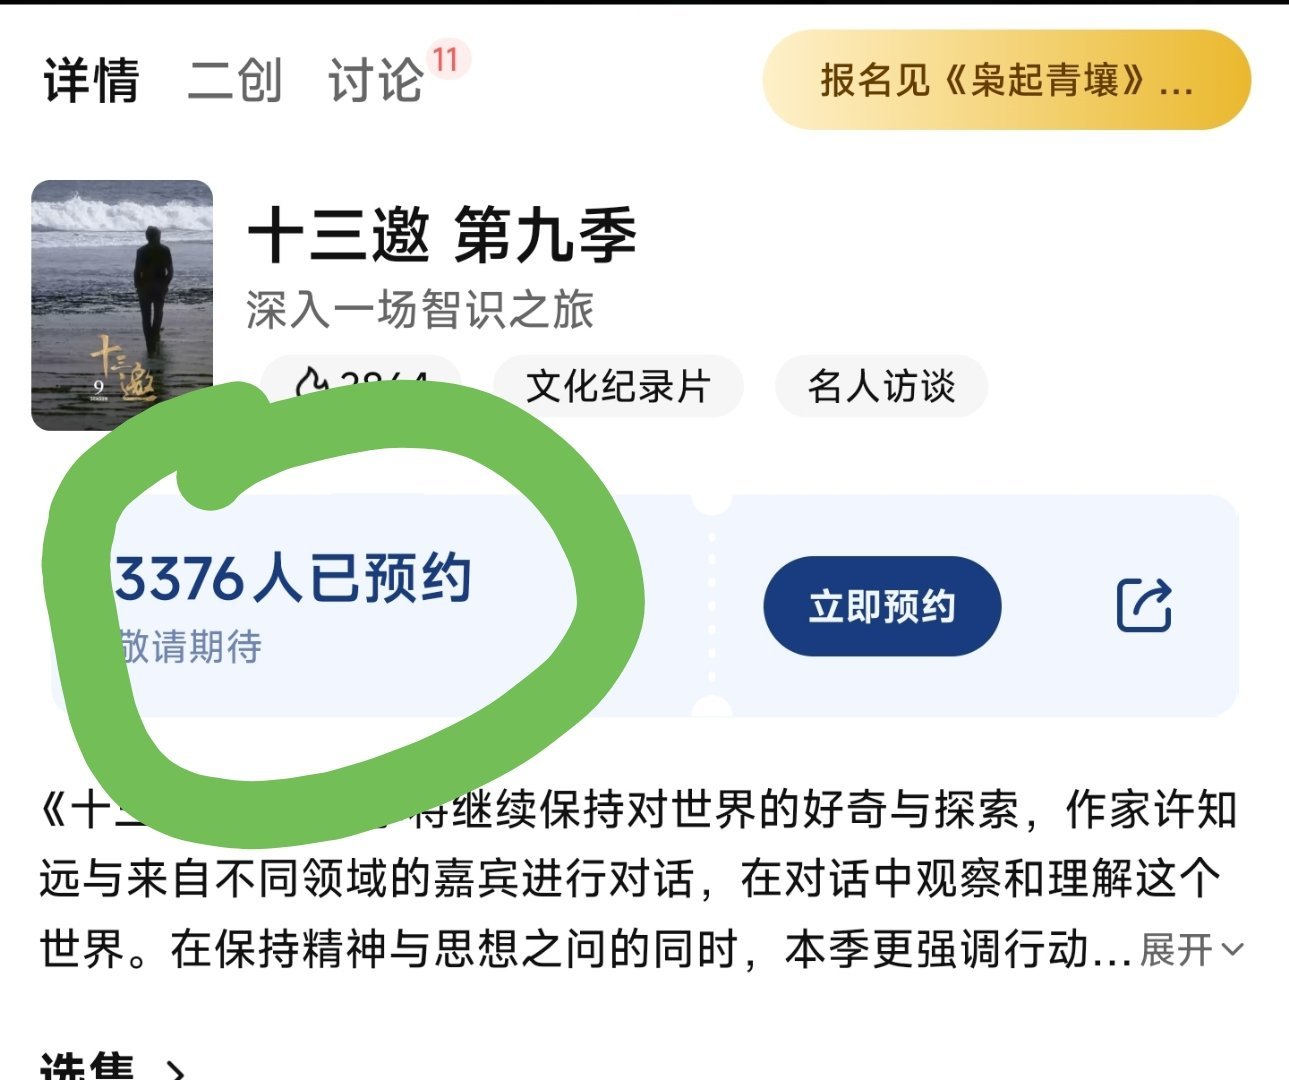Click the description text paragraph

coord(640,880)
